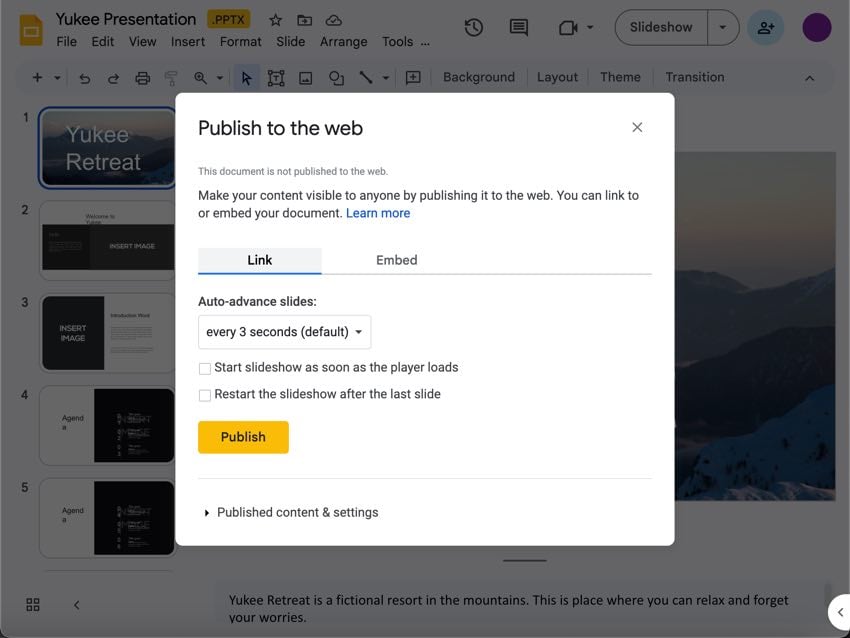
Task: Check Restart the slideshow after last slide
Action: 205,395
